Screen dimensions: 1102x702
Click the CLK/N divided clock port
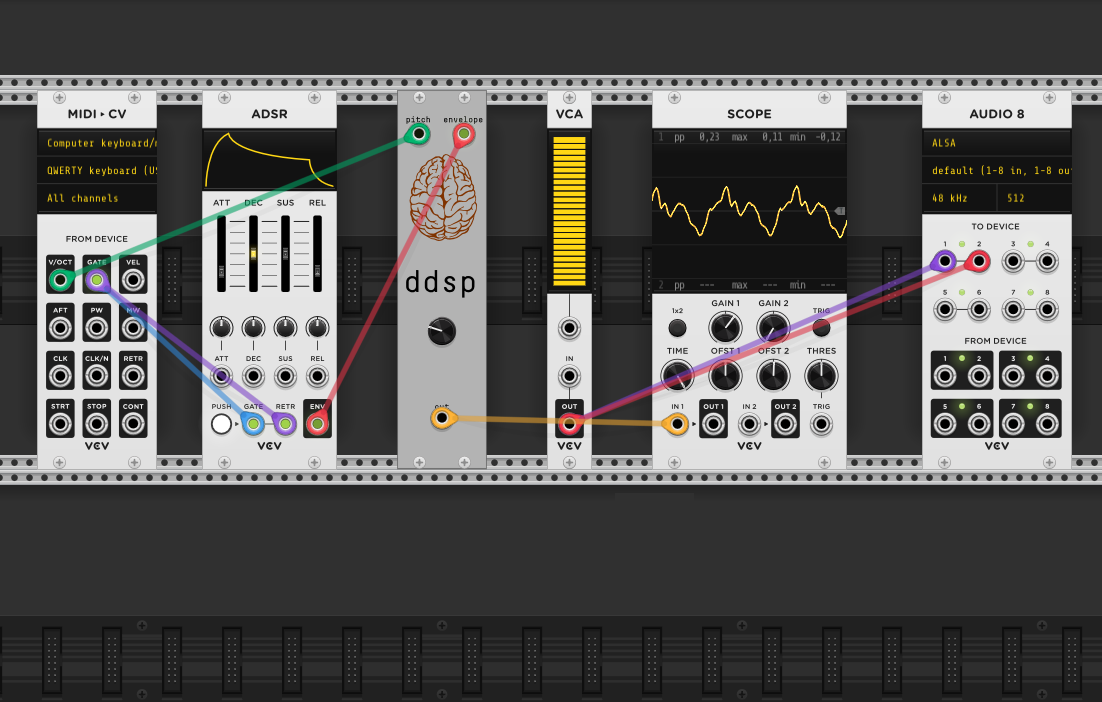pos(97,376)
